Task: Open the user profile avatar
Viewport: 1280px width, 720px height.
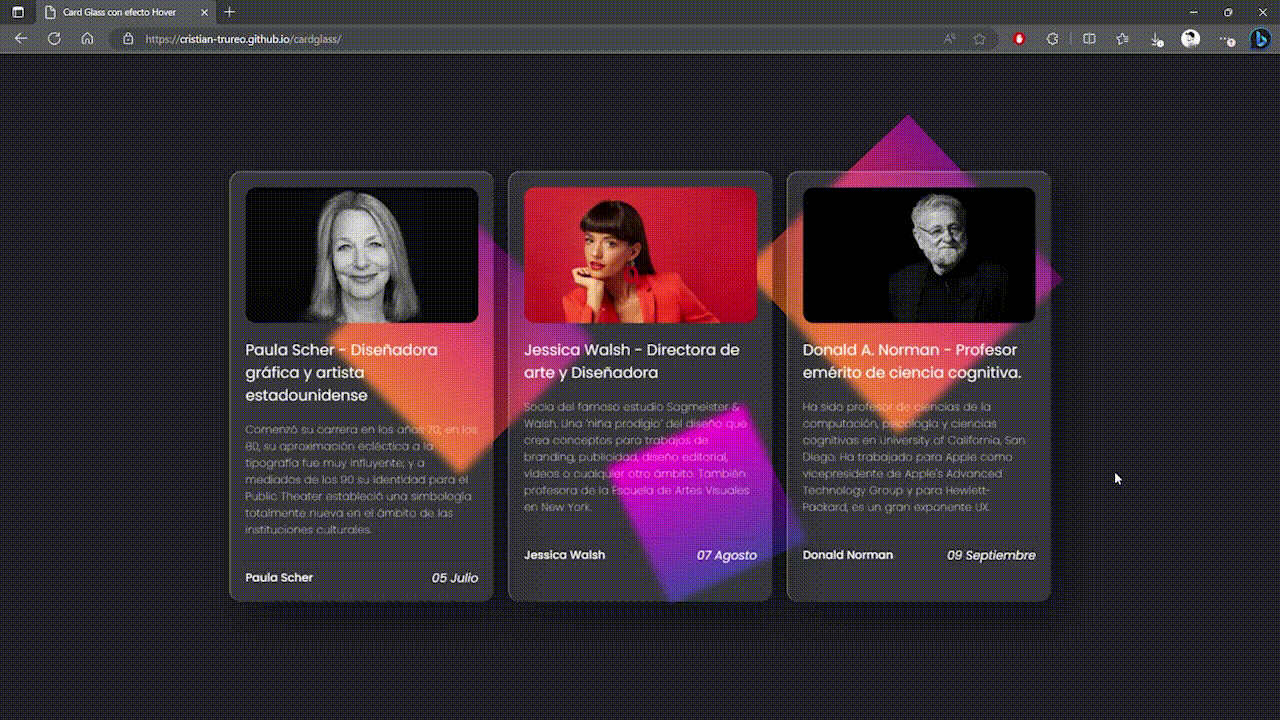Action: 1190,39
